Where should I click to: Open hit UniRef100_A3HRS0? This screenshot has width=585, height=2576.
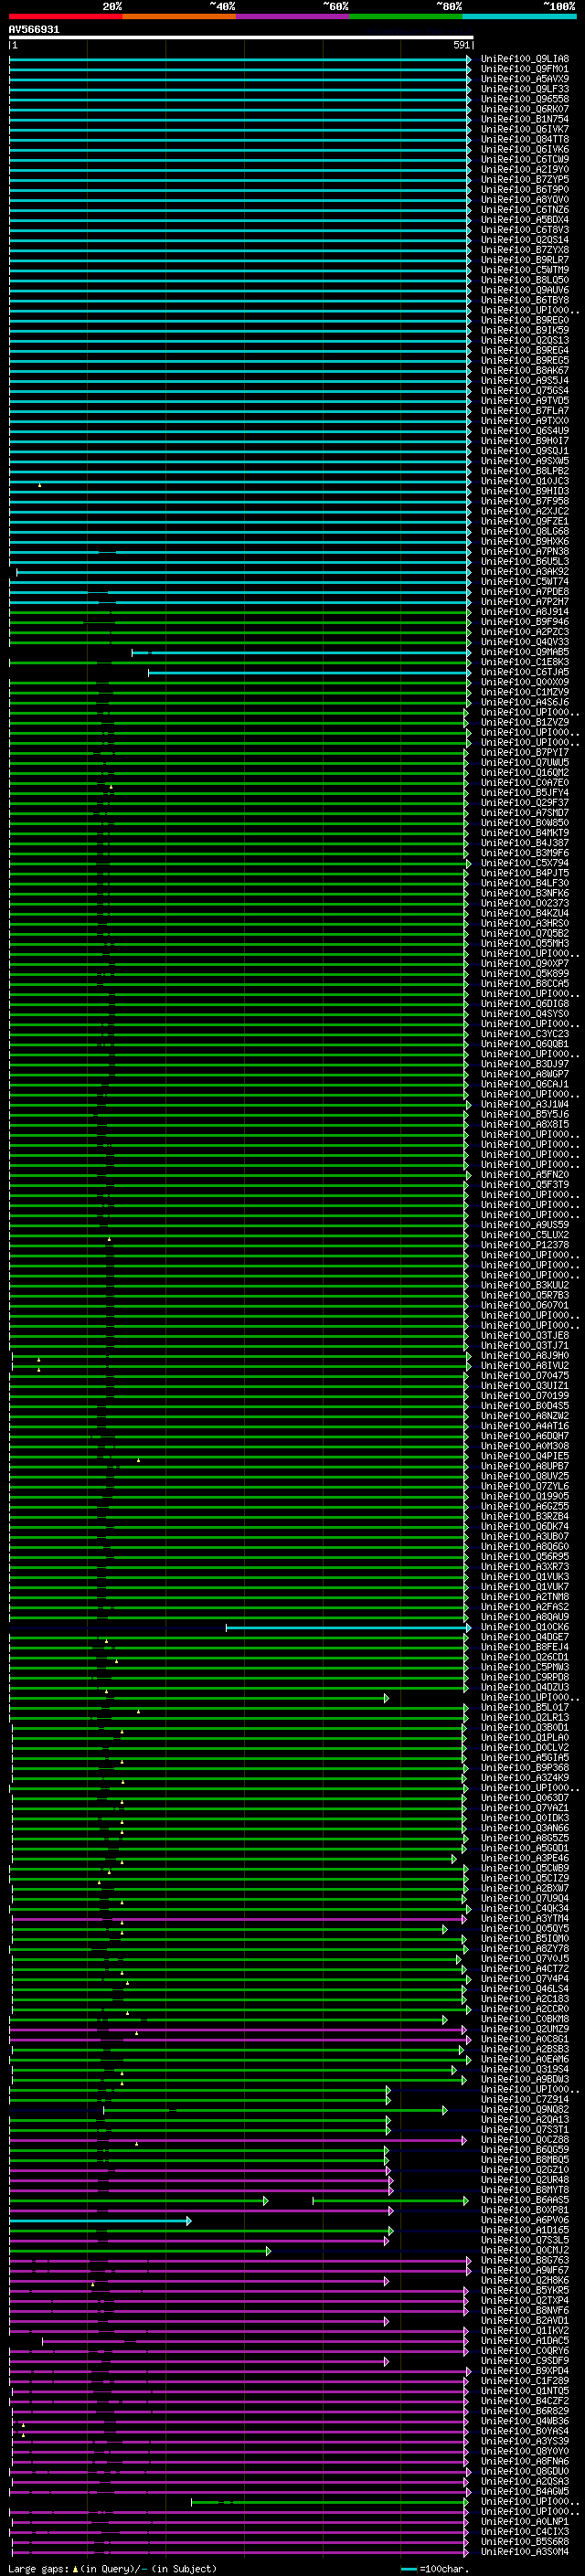point(525,923)
